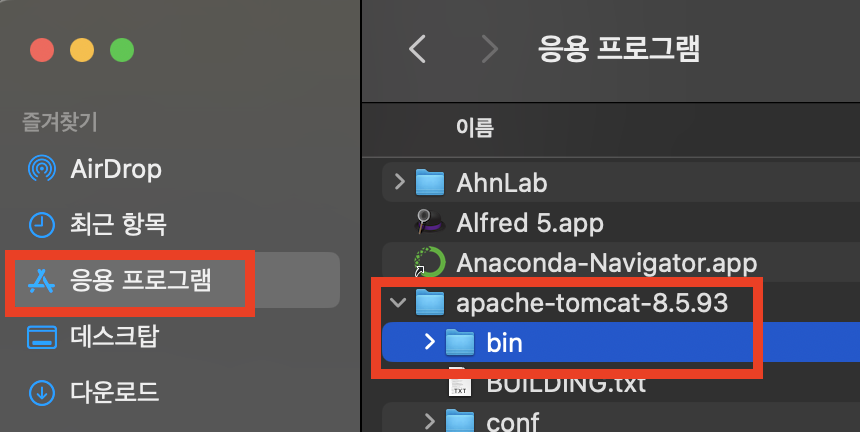Click the yellow minimize window button
The height and width of the screenshot is (432, 860).
pos(82,50)
